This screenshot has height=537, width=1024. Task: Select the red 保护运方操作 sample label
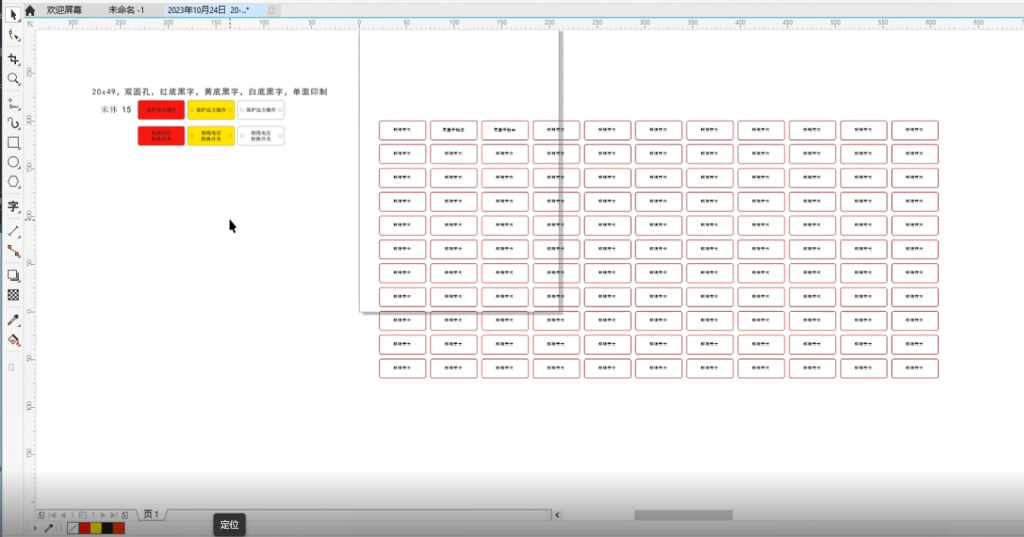pyautogui.click(x=161, y=110)
